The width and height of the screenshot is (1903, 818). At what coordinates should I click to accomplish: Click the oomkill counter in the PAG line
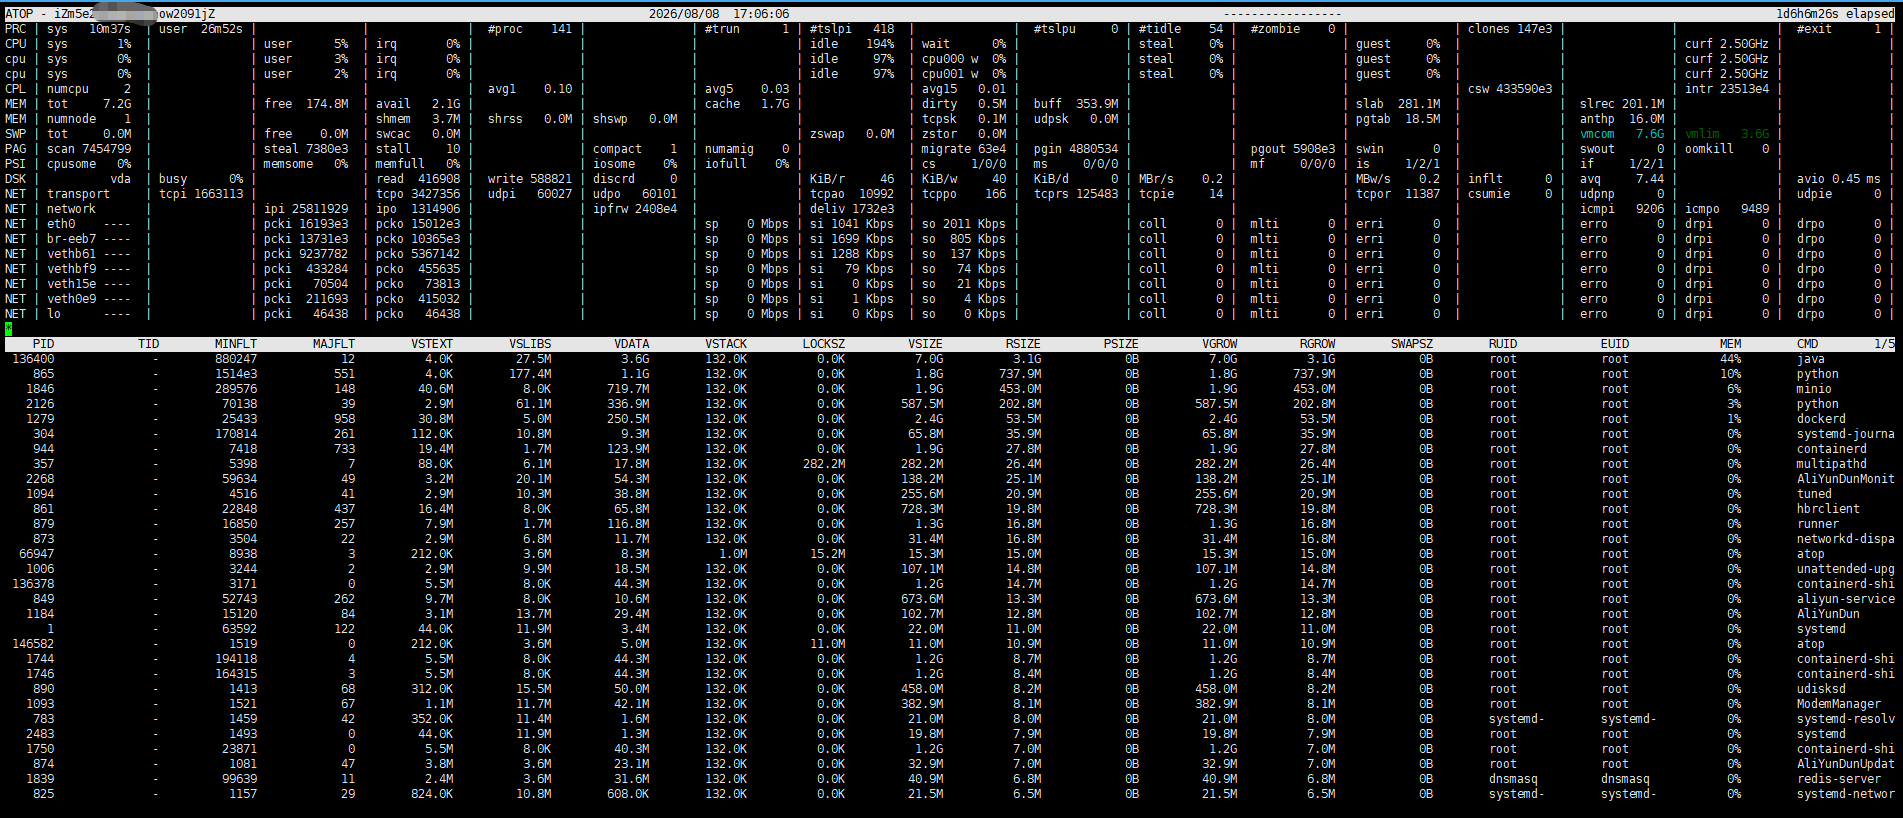[1727, 149]
